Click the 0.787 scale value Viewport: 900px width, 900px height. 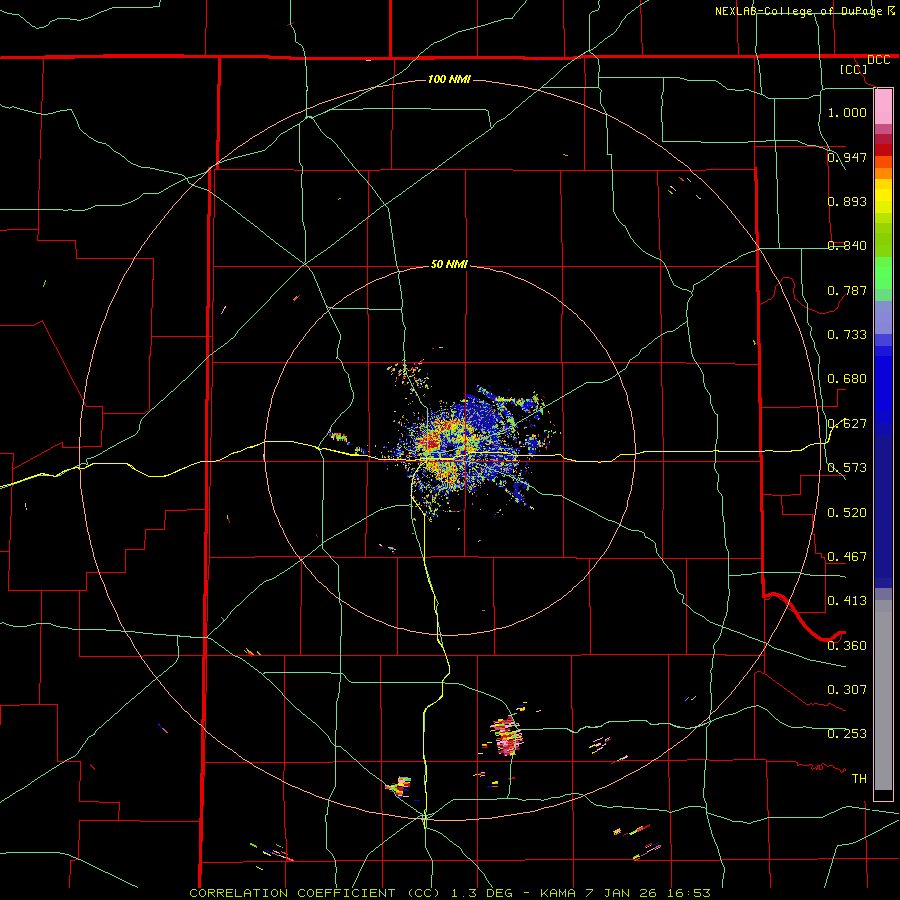coord(847,290)
